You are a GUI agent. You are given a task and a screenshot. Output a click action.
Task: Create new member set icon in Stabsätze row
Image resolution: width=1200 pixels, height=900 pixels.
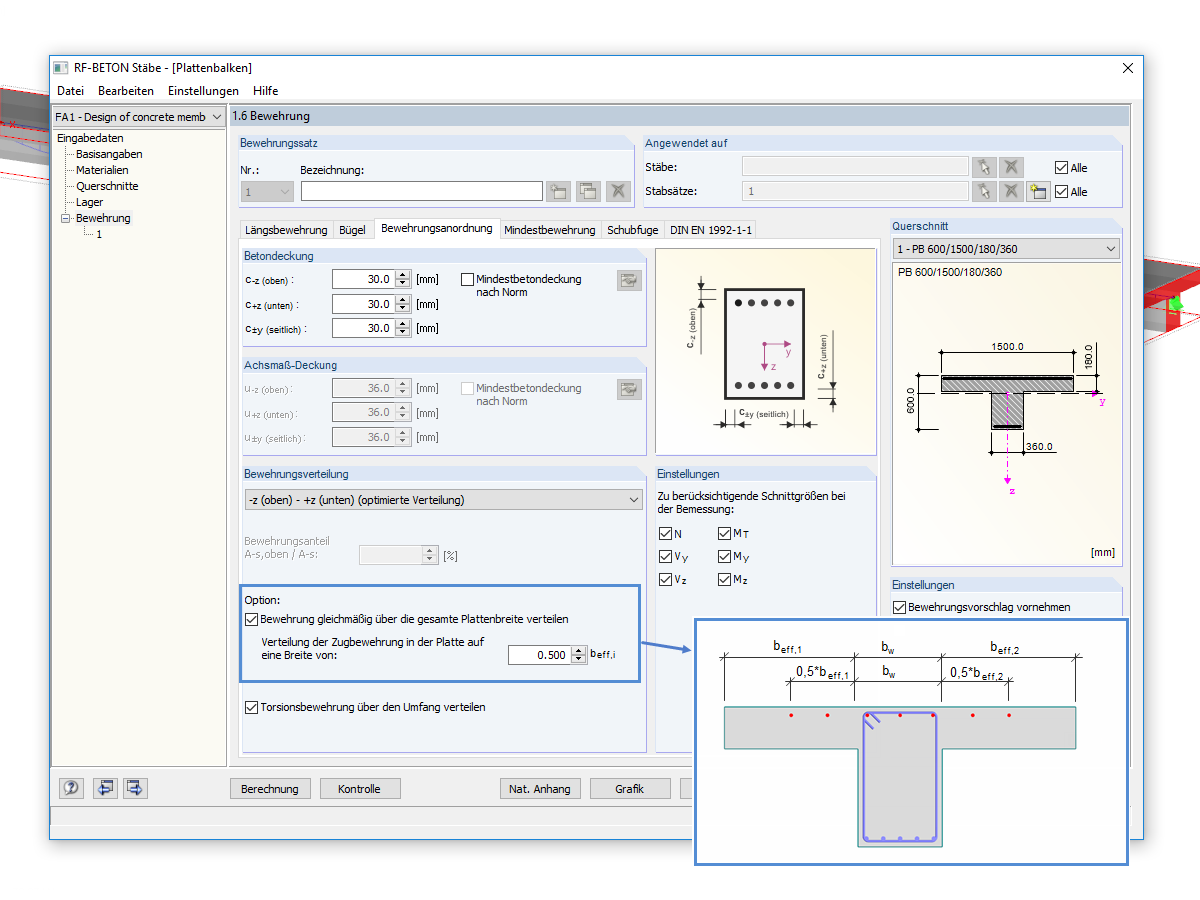click(1039, 191)
